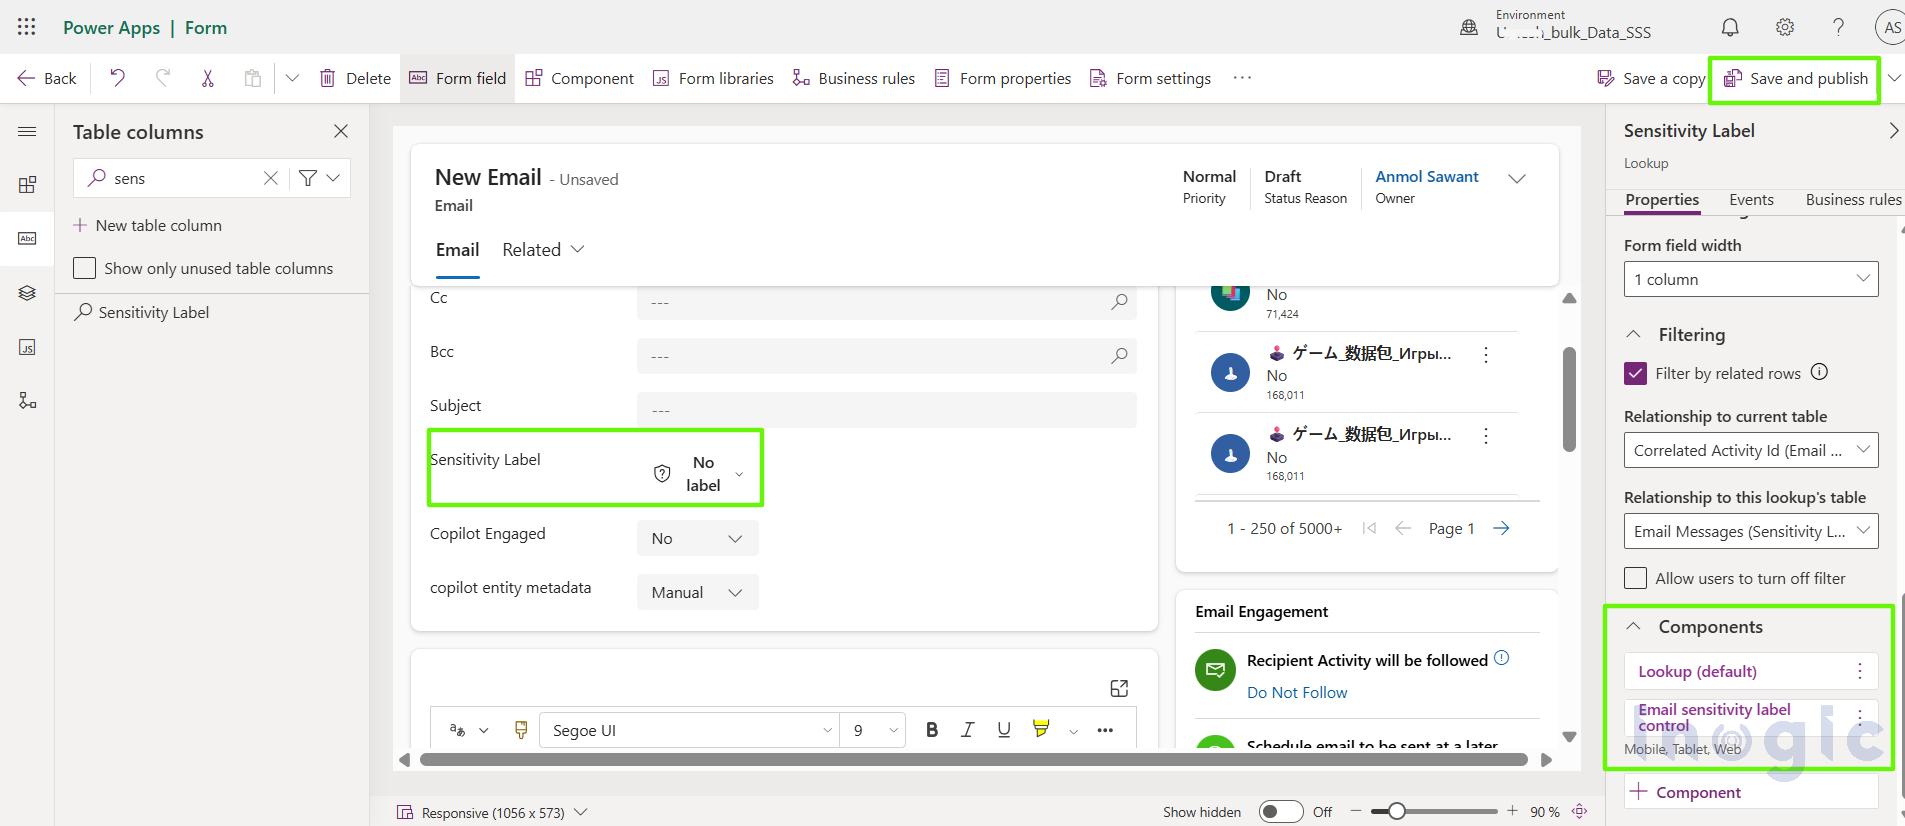
Task: Open the help question mark icon
Action: click(1838, 27)
